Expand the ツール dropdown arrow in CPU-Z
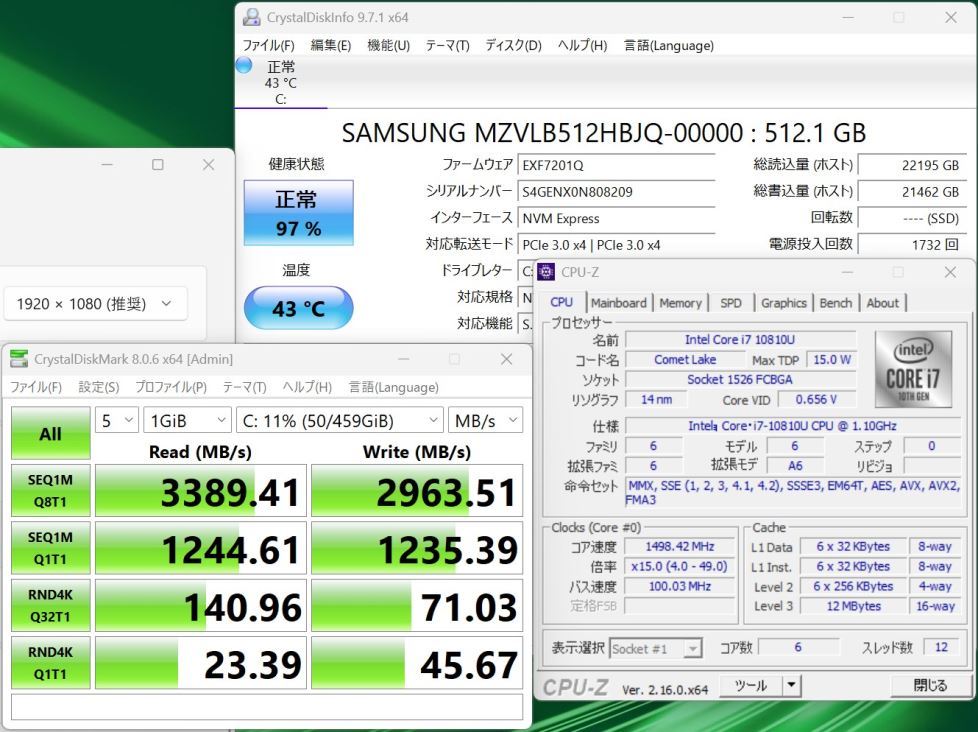This screenshot has height=732, width=978. [x=792, y=685]
